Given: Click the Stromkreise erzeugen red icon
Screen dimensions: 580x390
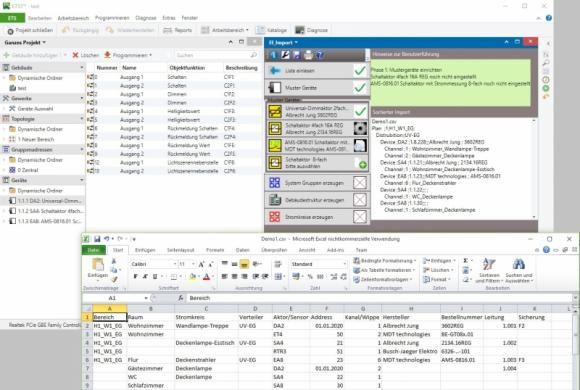Looking at the screenshot, I should pos(274,217).
